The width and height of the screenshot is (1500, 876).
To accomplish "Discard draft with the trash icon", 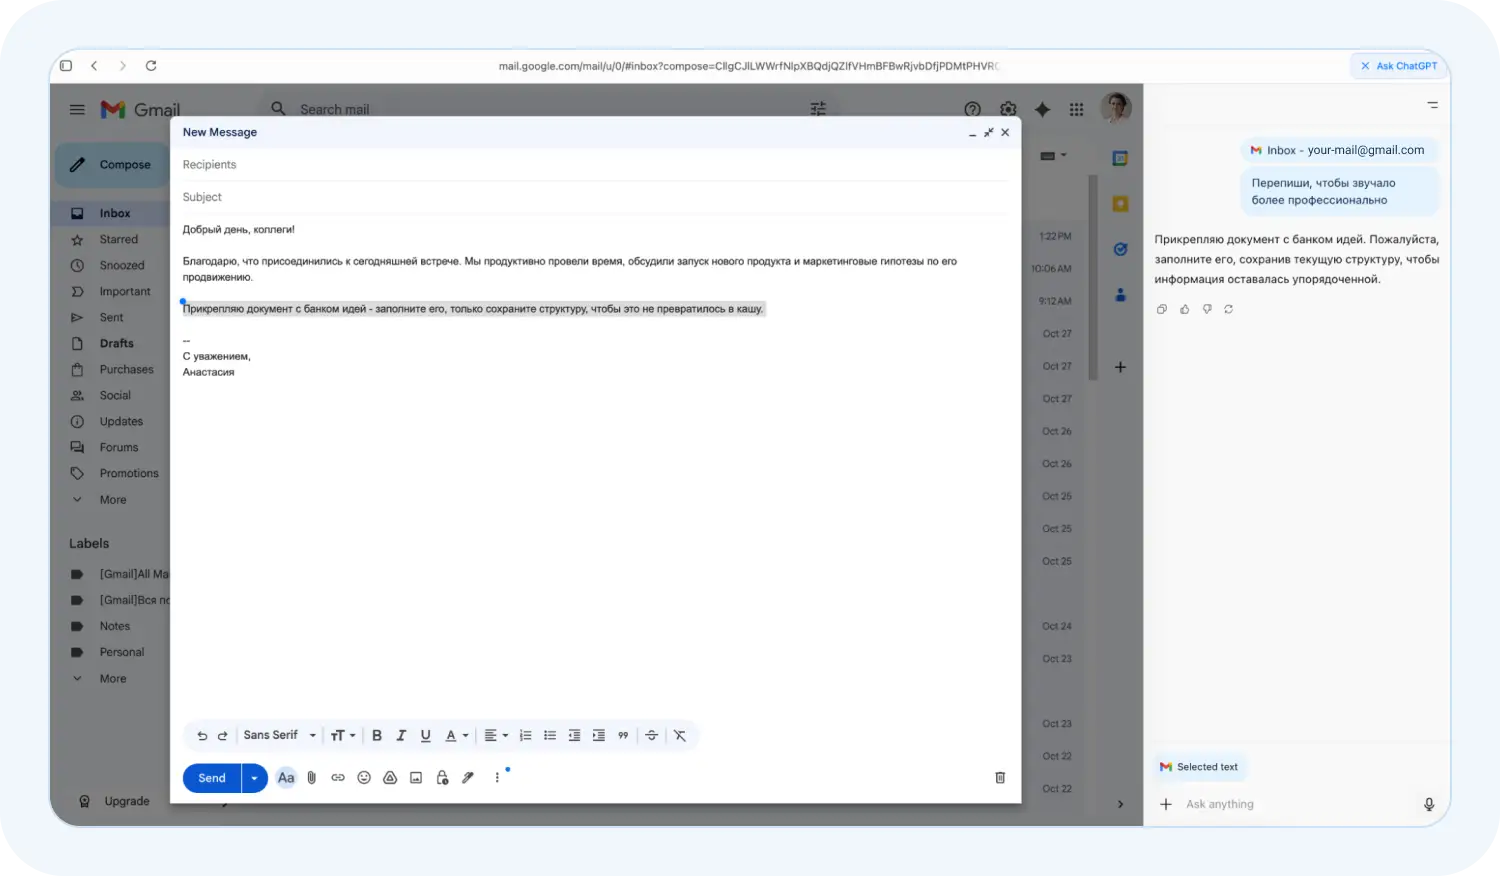I will 1000,778.
